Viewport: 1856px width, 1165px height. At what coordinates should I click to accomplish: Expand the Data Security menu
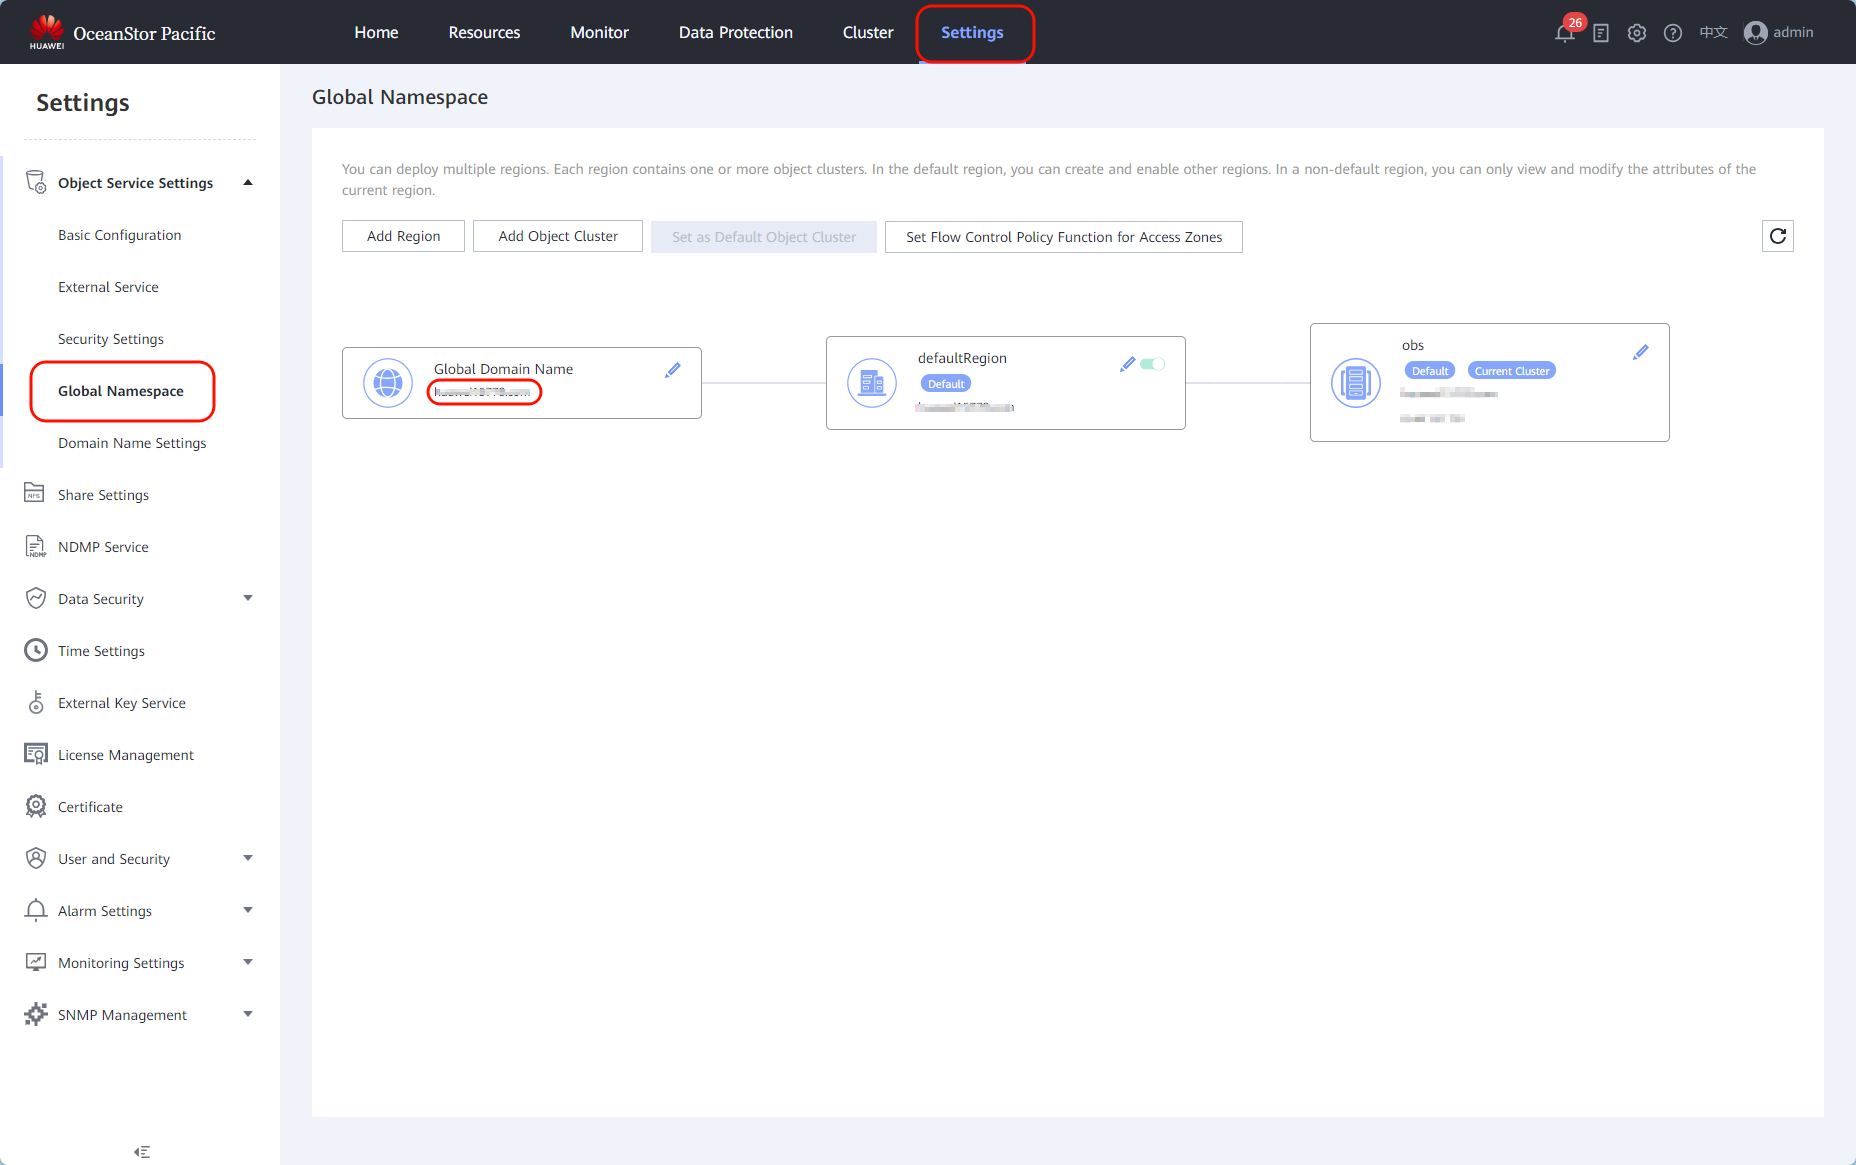(x=248, y=599)
